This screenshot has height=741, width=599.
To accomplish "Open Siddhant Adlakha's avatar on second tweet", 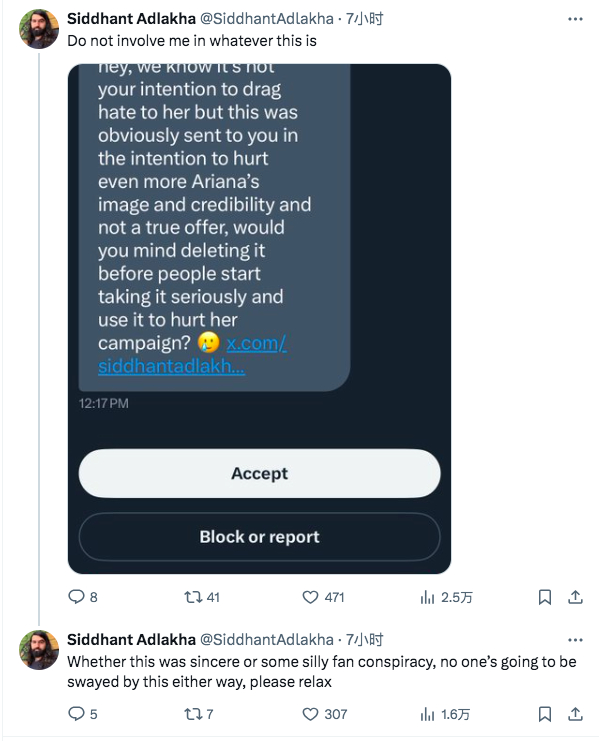I will coord(39,650).
